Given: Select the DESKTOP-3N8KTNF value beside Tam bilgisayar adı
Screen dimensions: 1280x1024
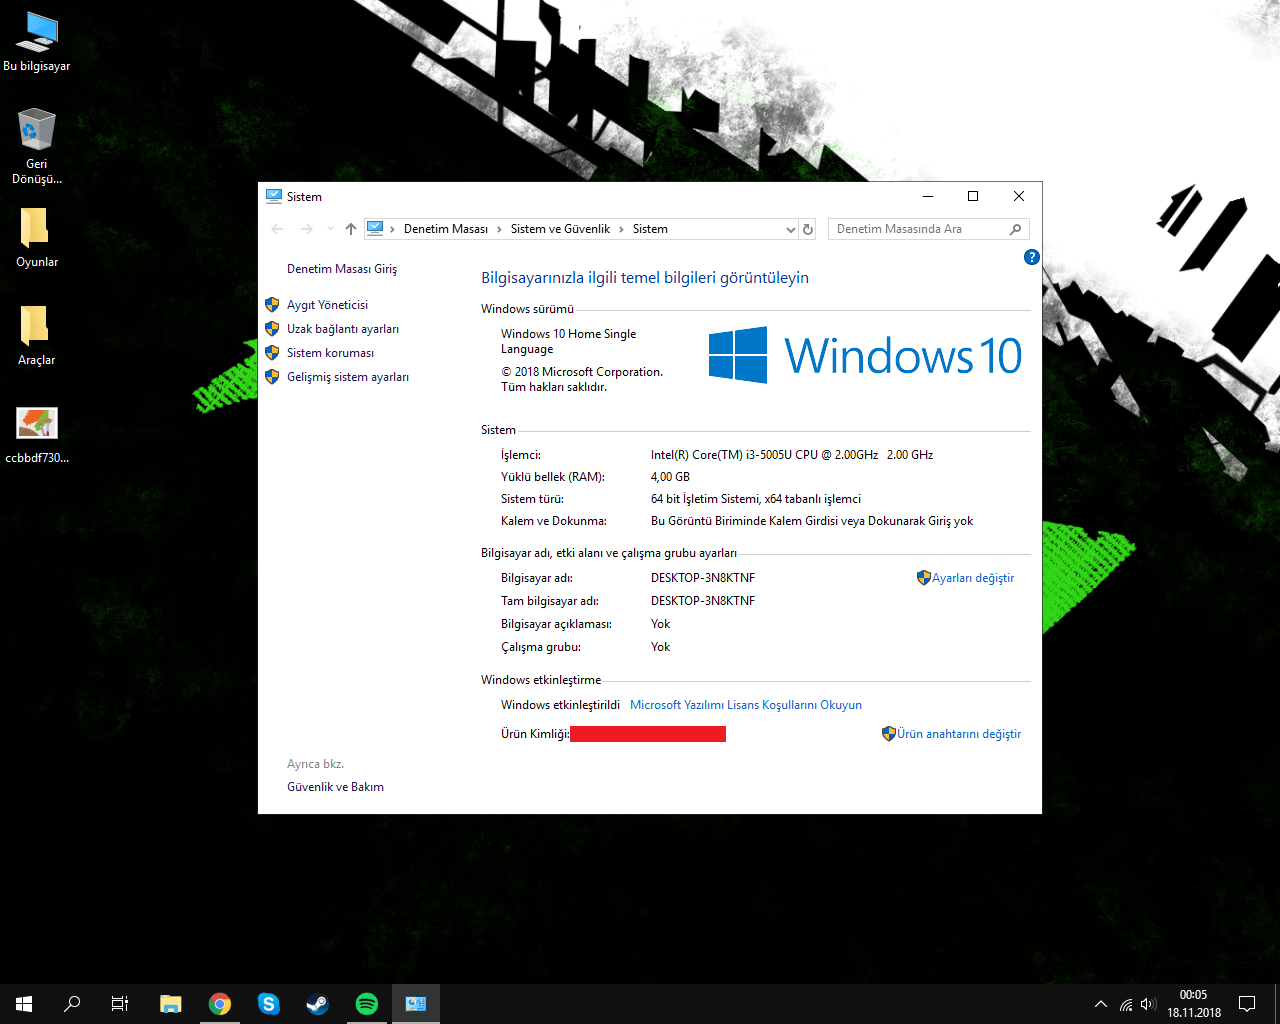Looking at the screenshot, I should pos(703,601).
